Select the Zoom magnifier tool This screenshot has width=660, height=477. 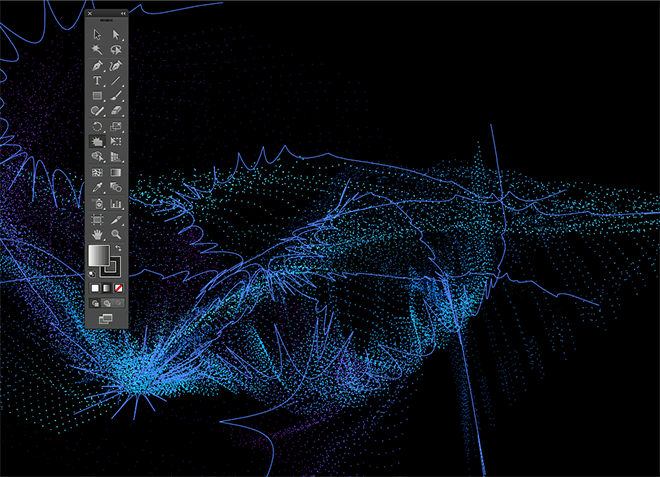click(x=116, y=233)
